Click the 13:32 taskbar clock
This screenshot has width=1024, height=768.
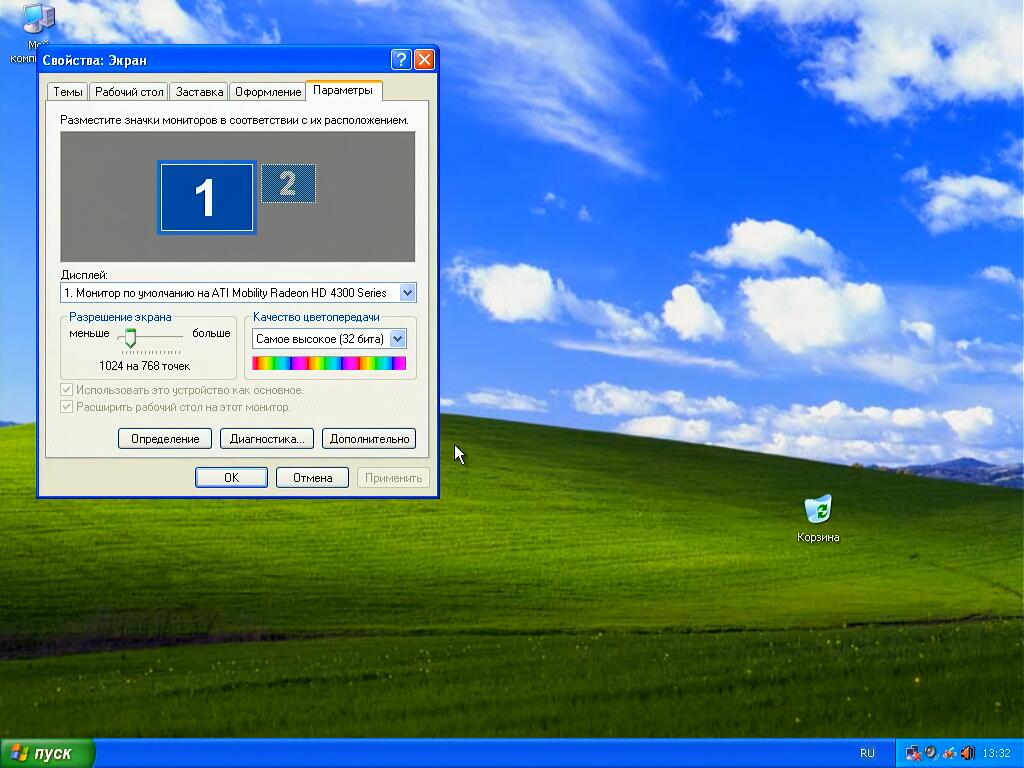[996, 753]
